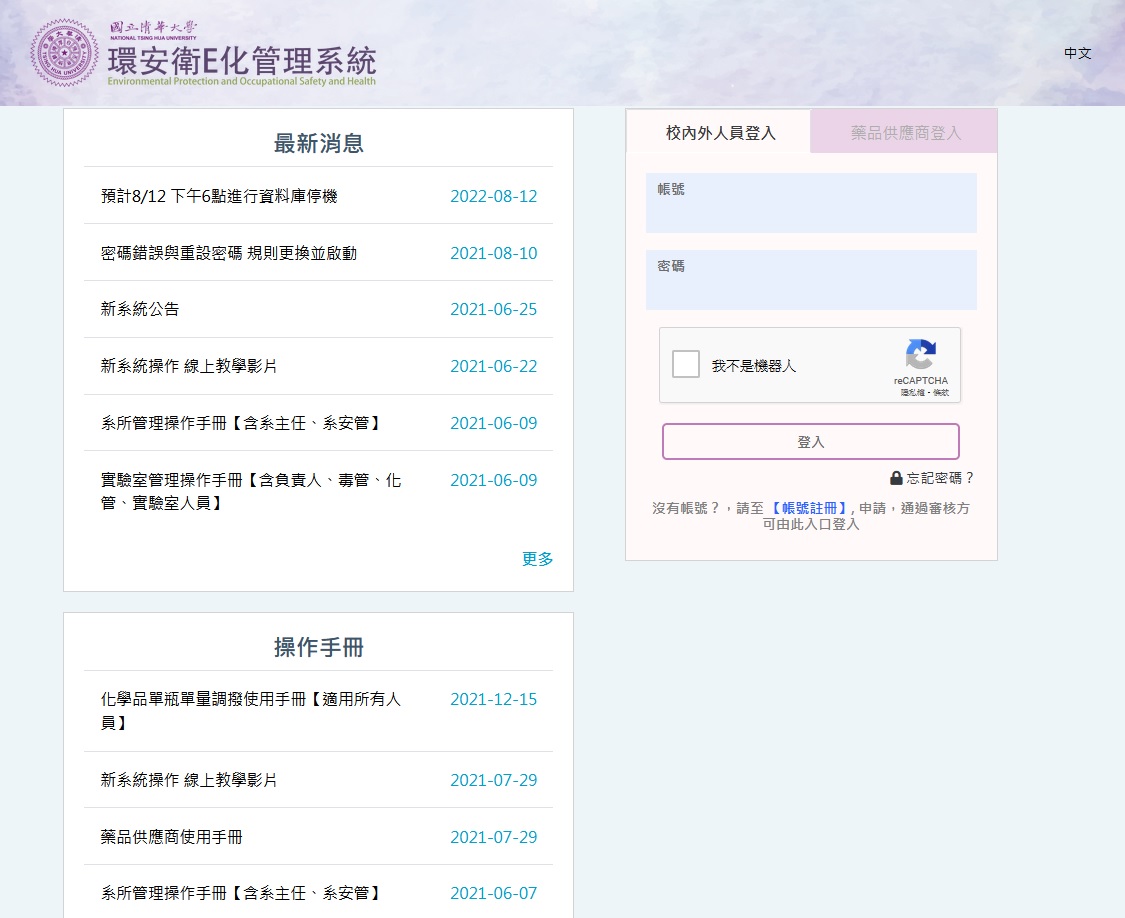Open news 預計8/12 下午6點進行資料庫停機
1125x918 pixels.
tap(219, 196)
